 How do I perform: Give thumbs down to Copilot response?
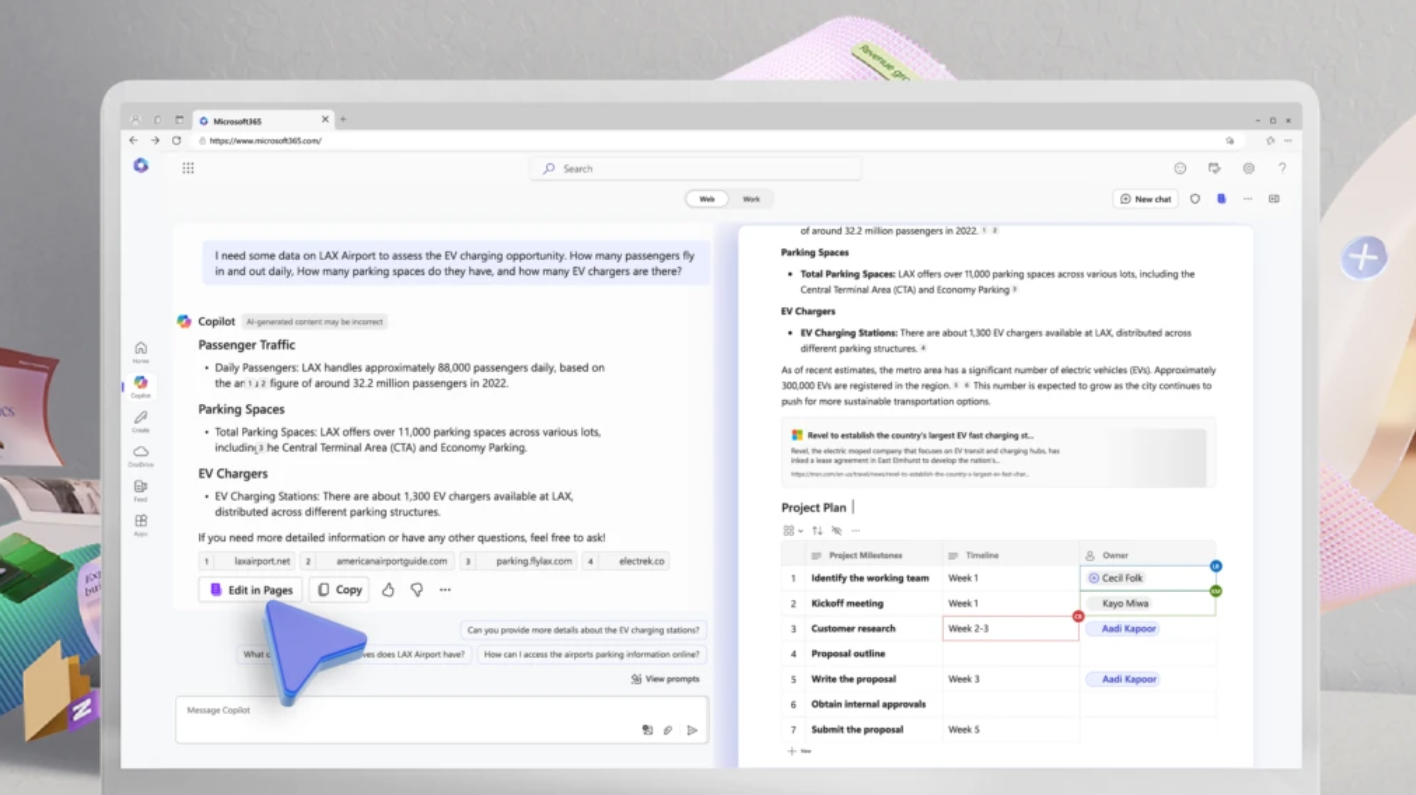416,590
